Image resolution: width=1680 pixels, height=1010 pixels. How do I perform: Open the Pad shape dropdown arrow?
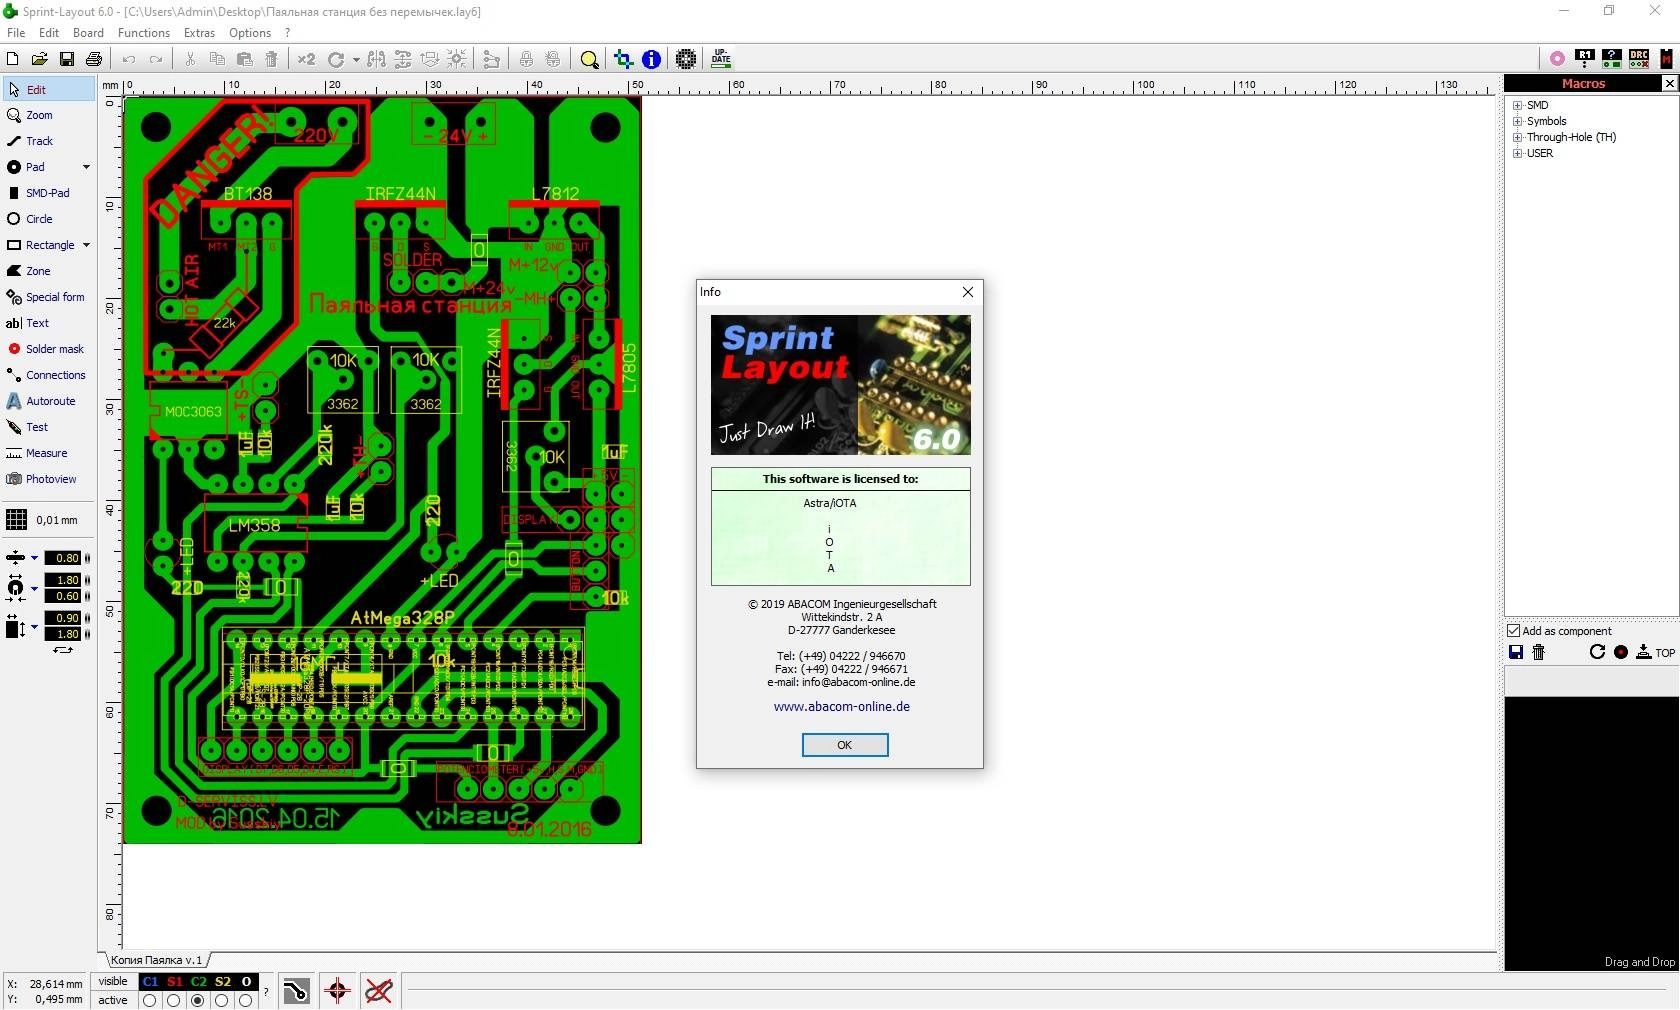pyautogui.click(x=86, y=167)
